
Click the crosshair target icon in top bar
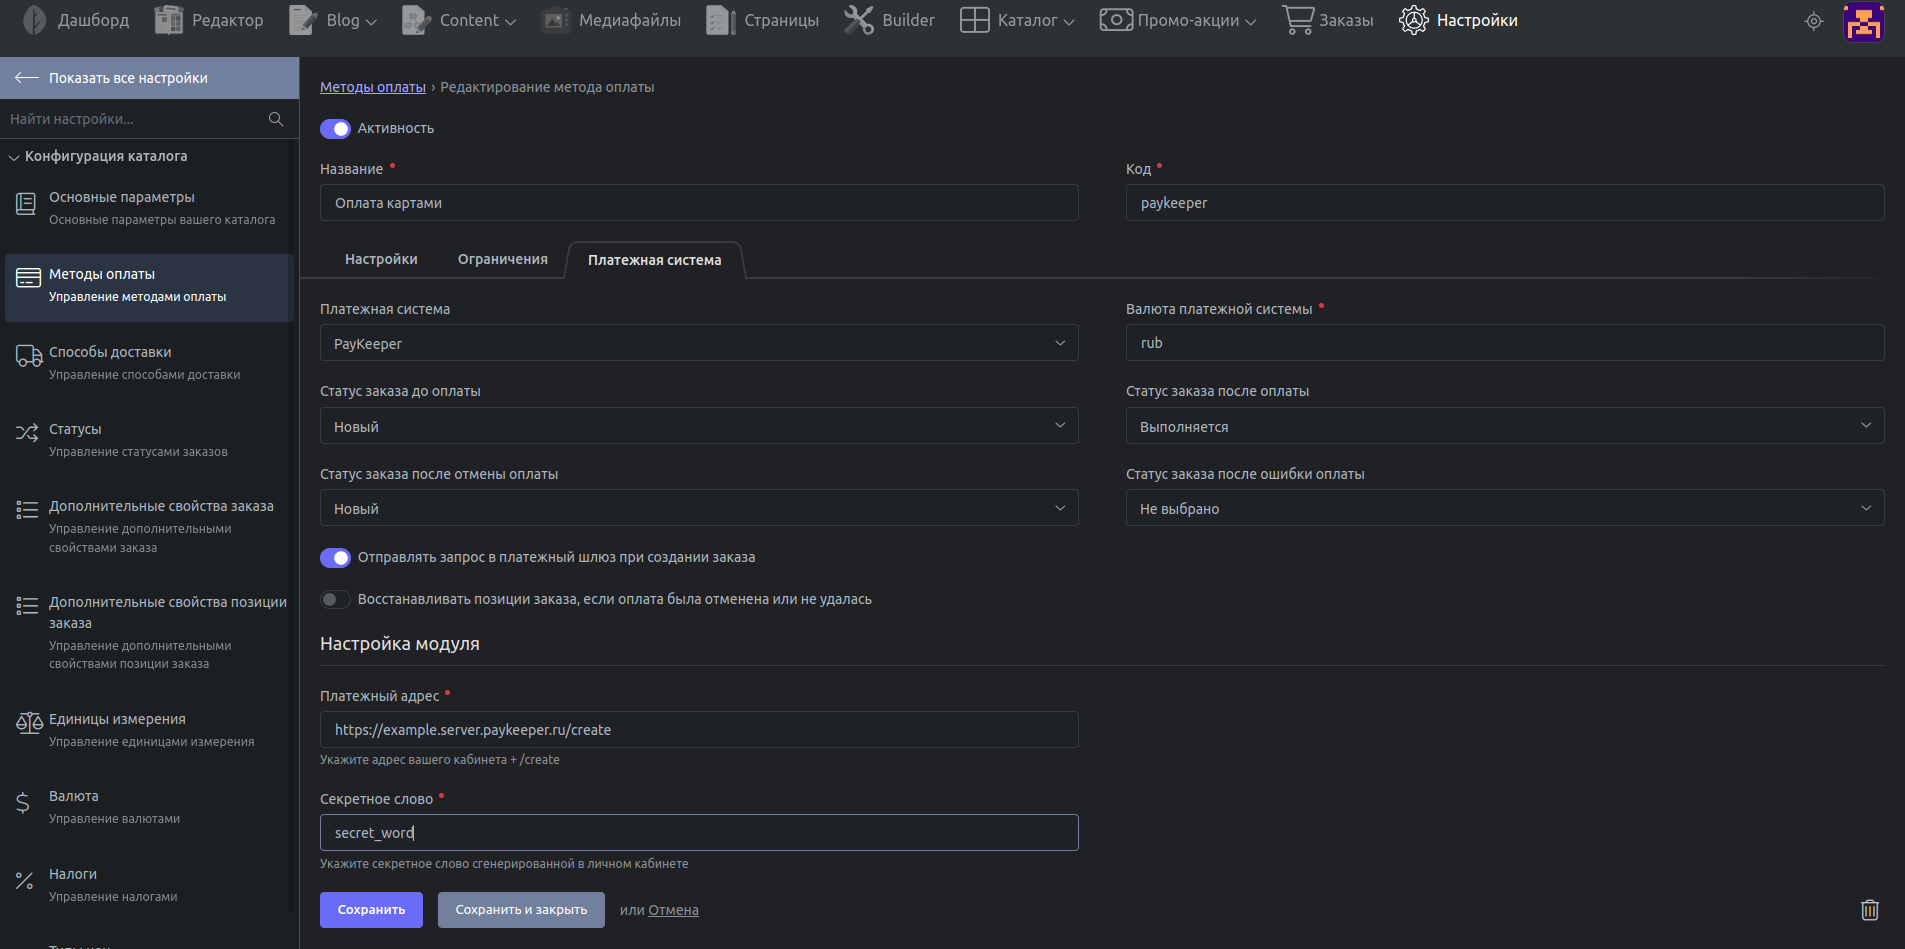(1813, 21)
